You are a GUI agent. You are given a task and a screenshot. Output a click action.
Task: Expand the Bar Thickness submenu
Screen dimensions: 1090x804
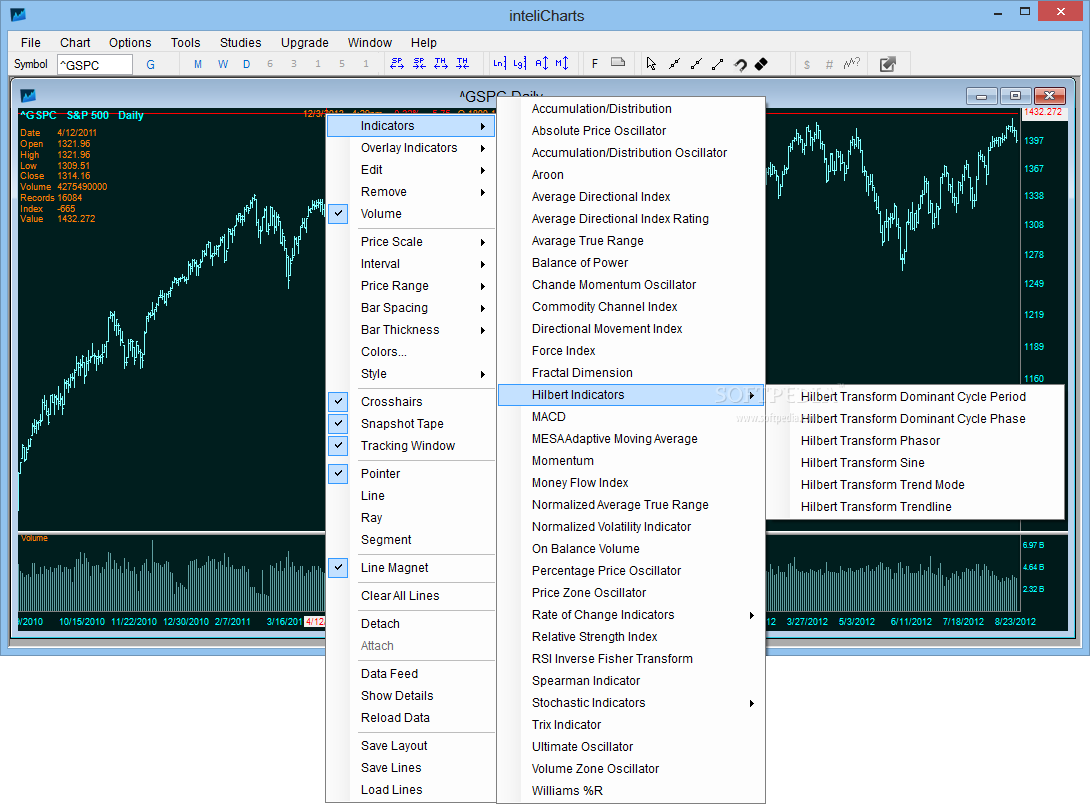coord(411,330)
